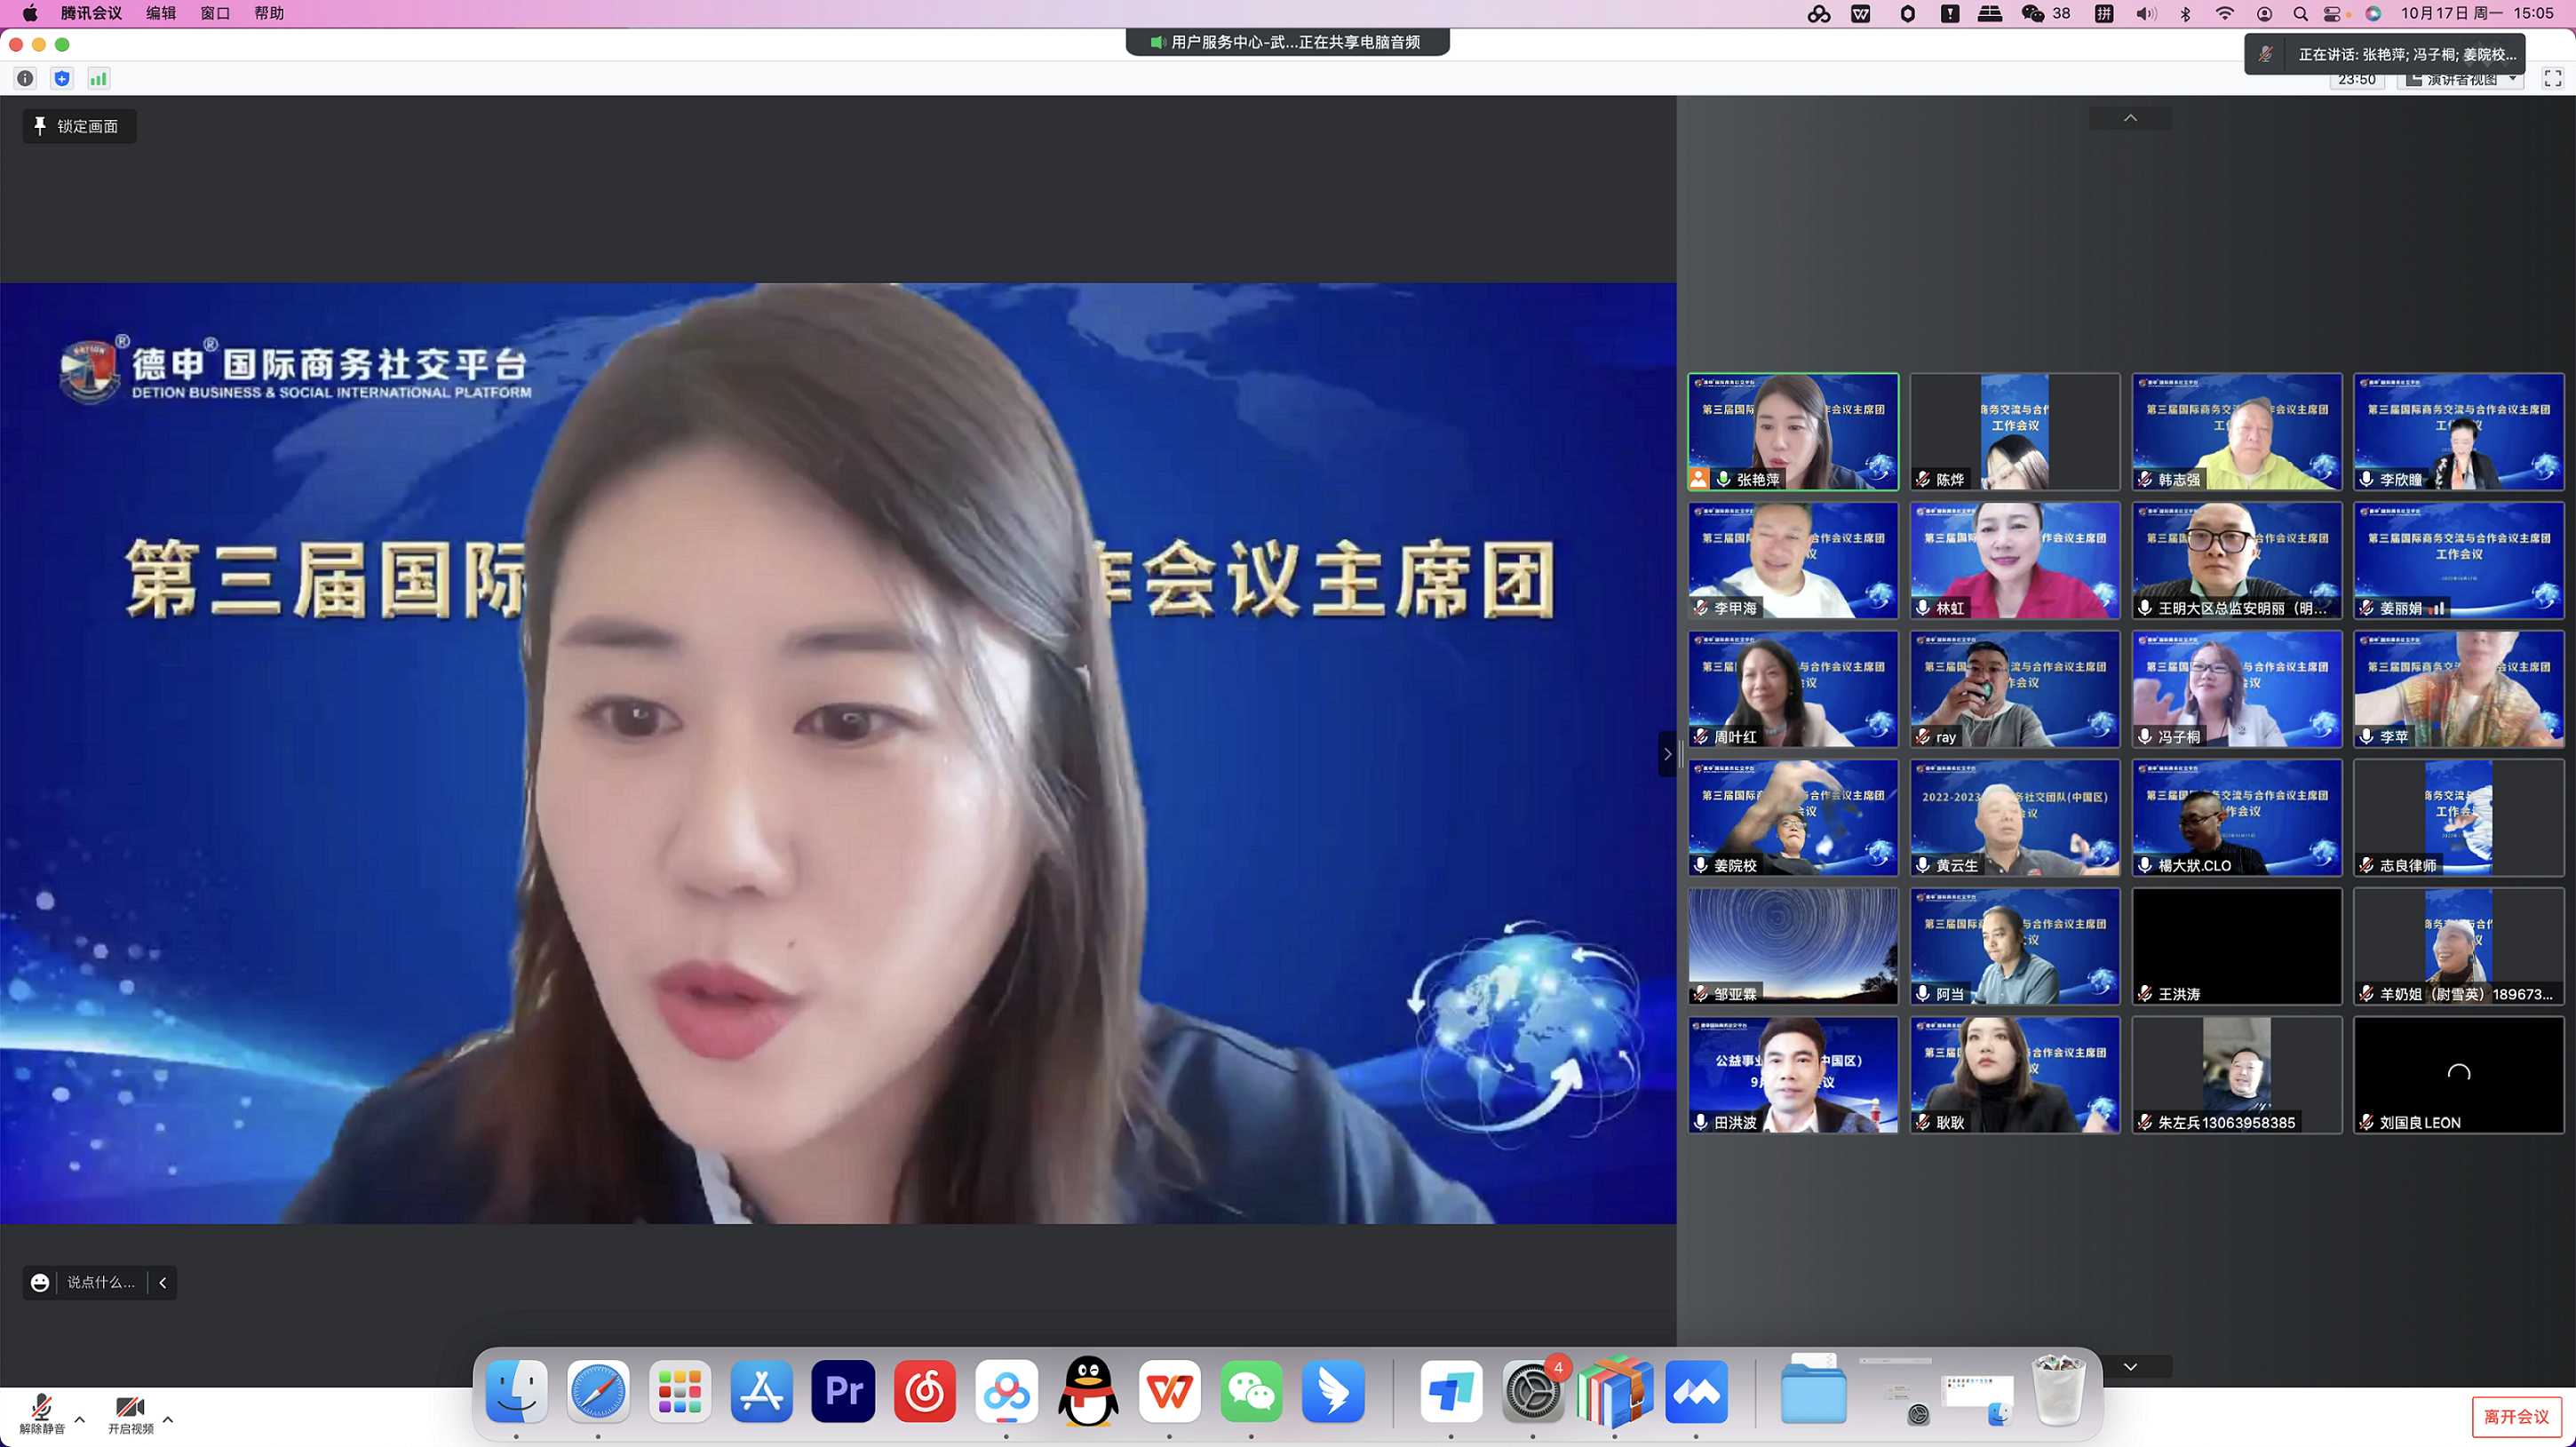Open Launchpad from the Dock
This screenshot has height=1447, width=2576.
click(x=680, y=1391)
